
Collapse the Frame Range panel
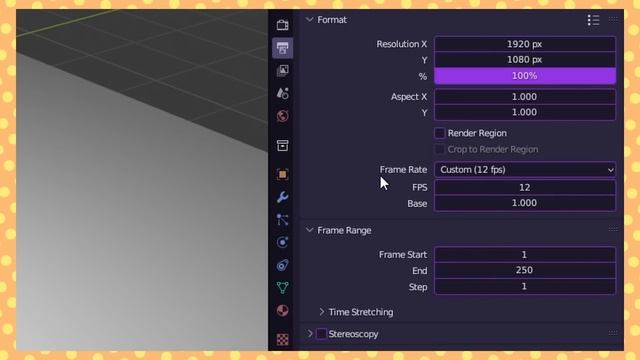[310, 230]
